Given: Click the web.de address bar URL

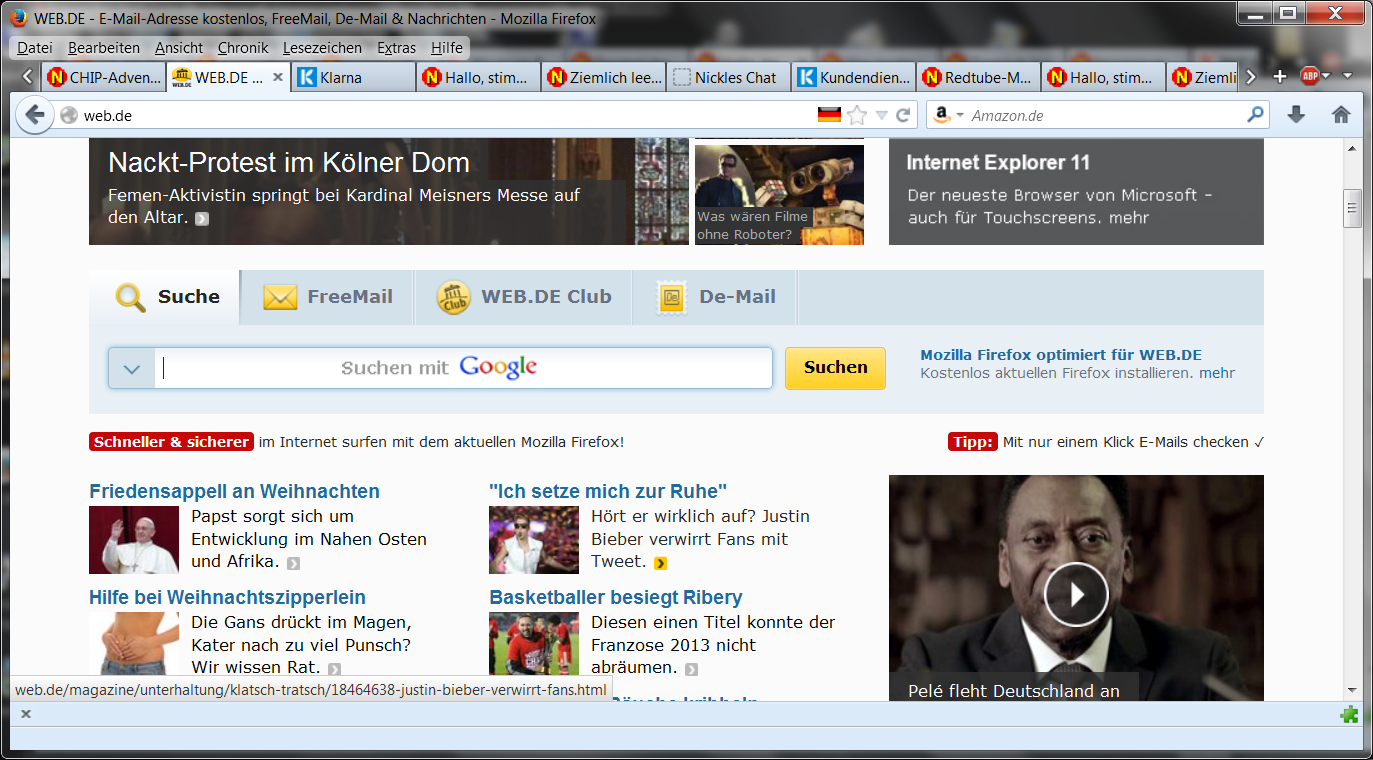Looking at the screenshot, I should [108, 116].
